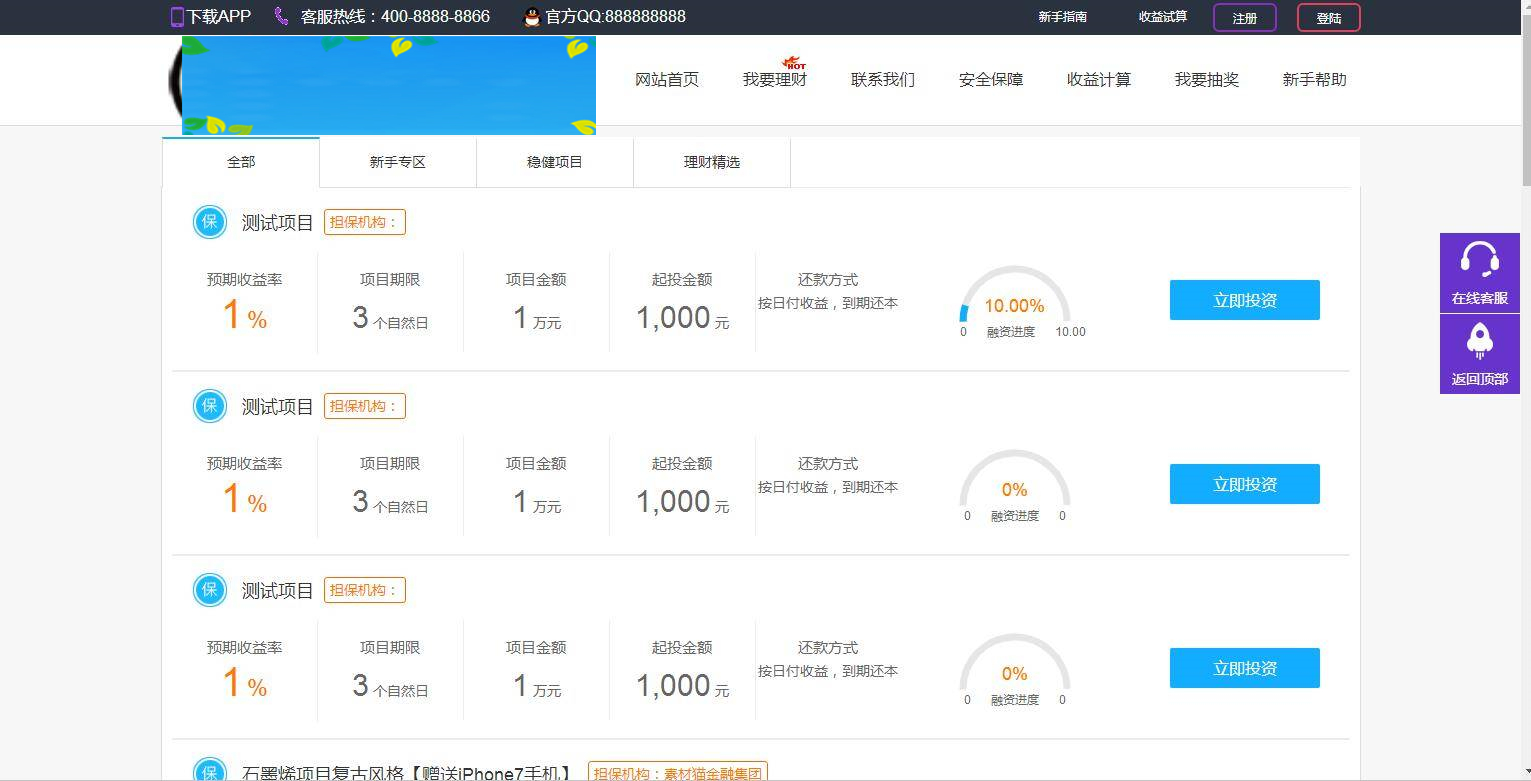Image resolution: width=1531 pixels, height=781 pixels.
Task: Click 返回顶部 rocket icon
Action: click(x=1479, y=343)
